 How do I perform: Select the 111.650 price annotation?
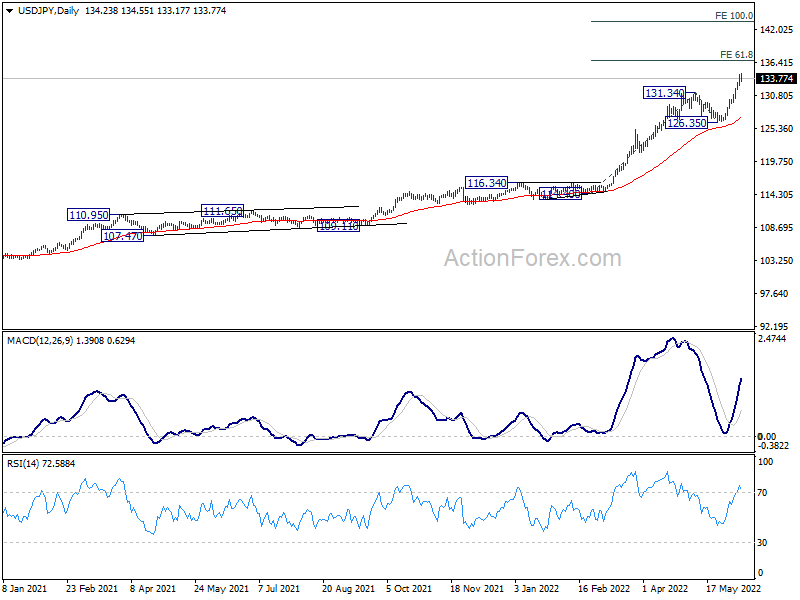click(222, 211)
